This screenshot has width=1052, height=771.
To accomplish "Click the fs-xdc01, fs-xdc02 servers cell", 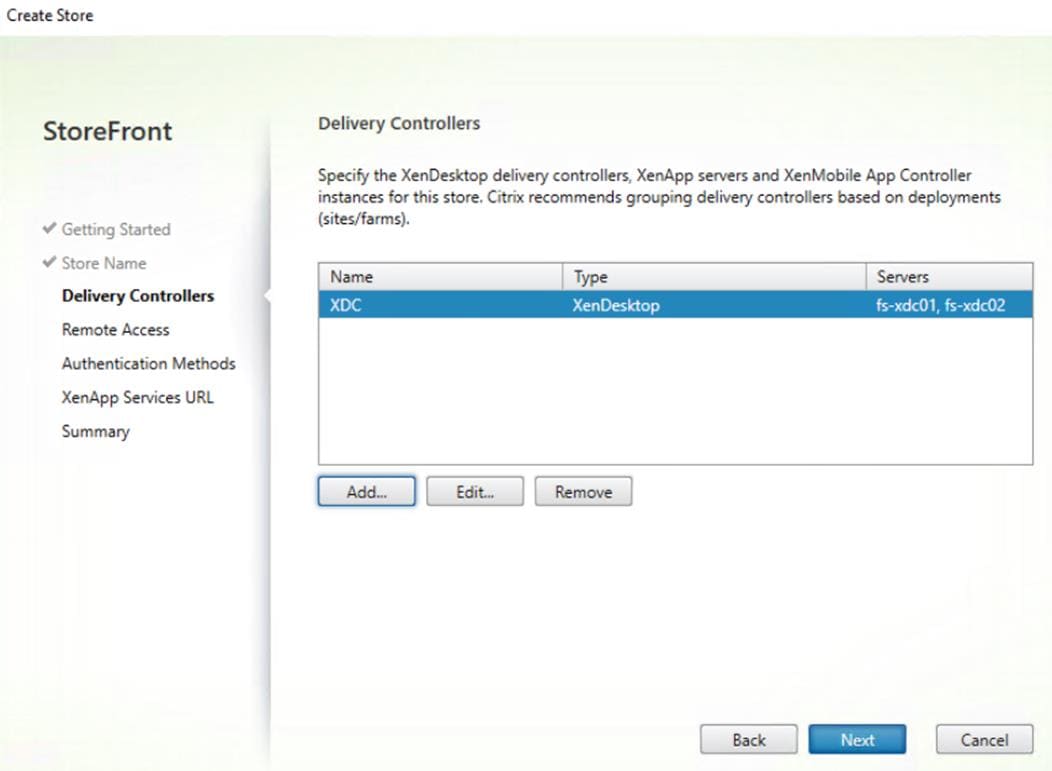I will (941, 305).
